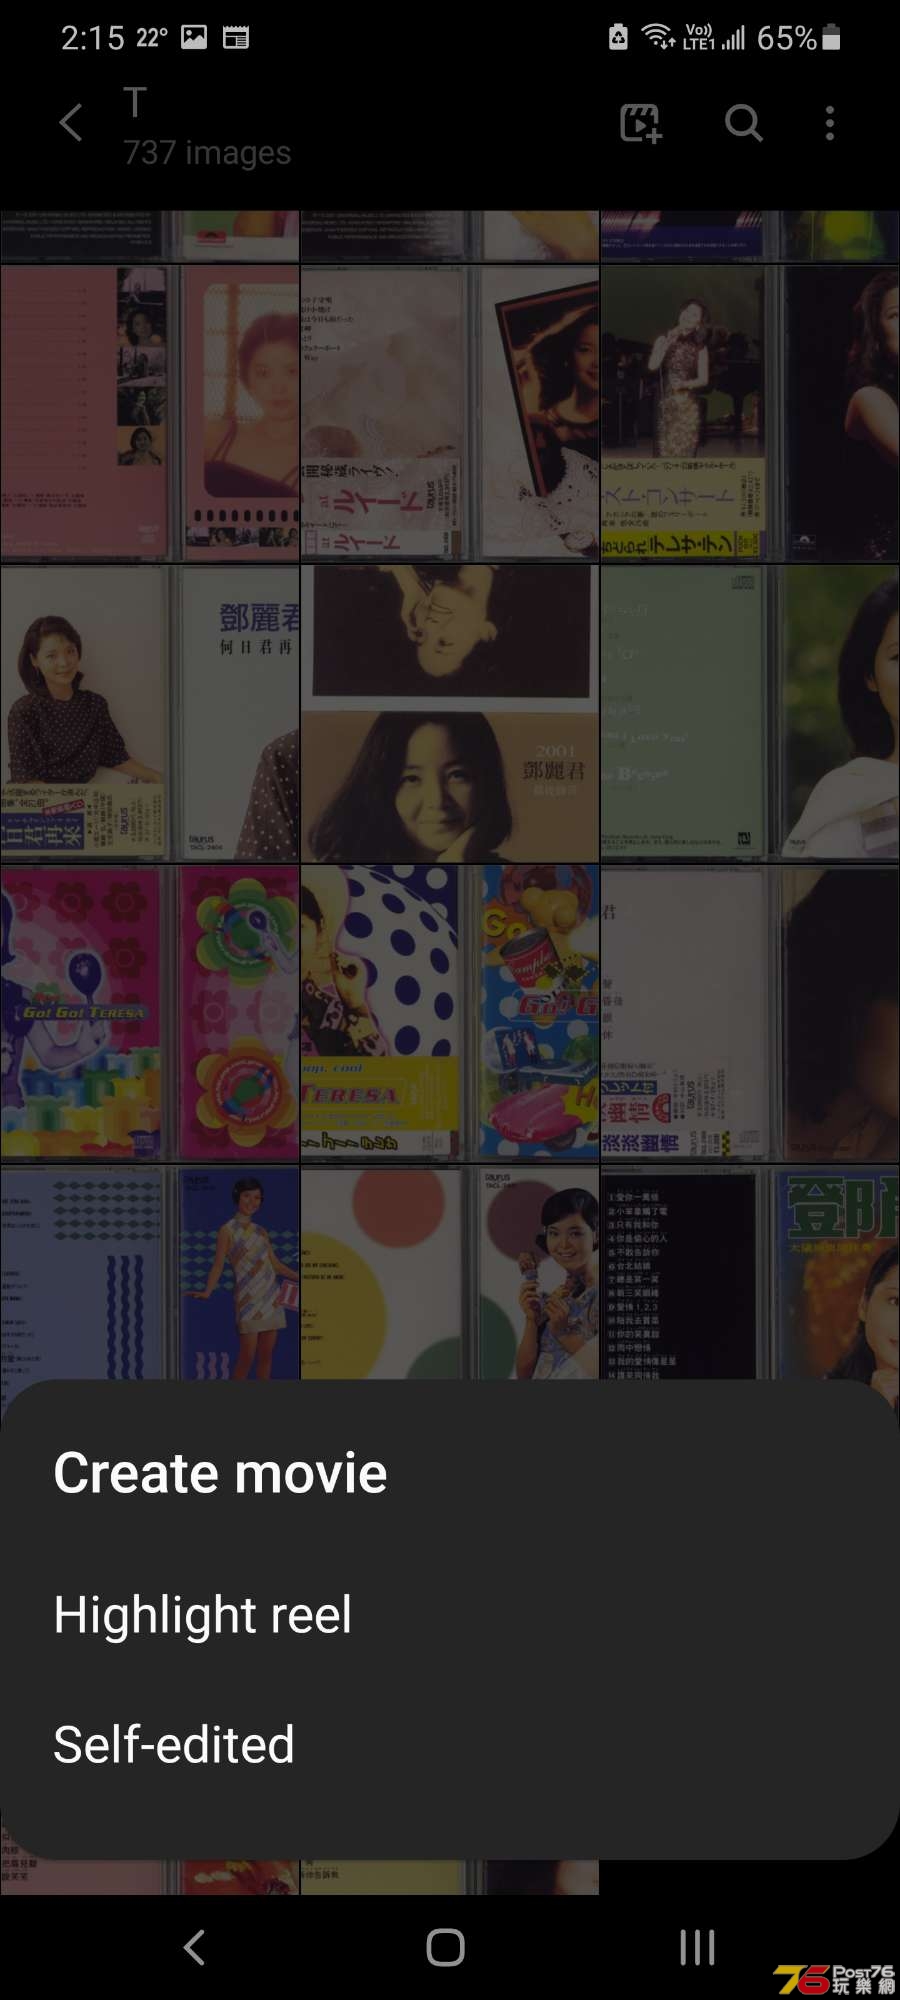Choose the Self-edited option
Viewport: 900px width, 2000px height.
174,1744
